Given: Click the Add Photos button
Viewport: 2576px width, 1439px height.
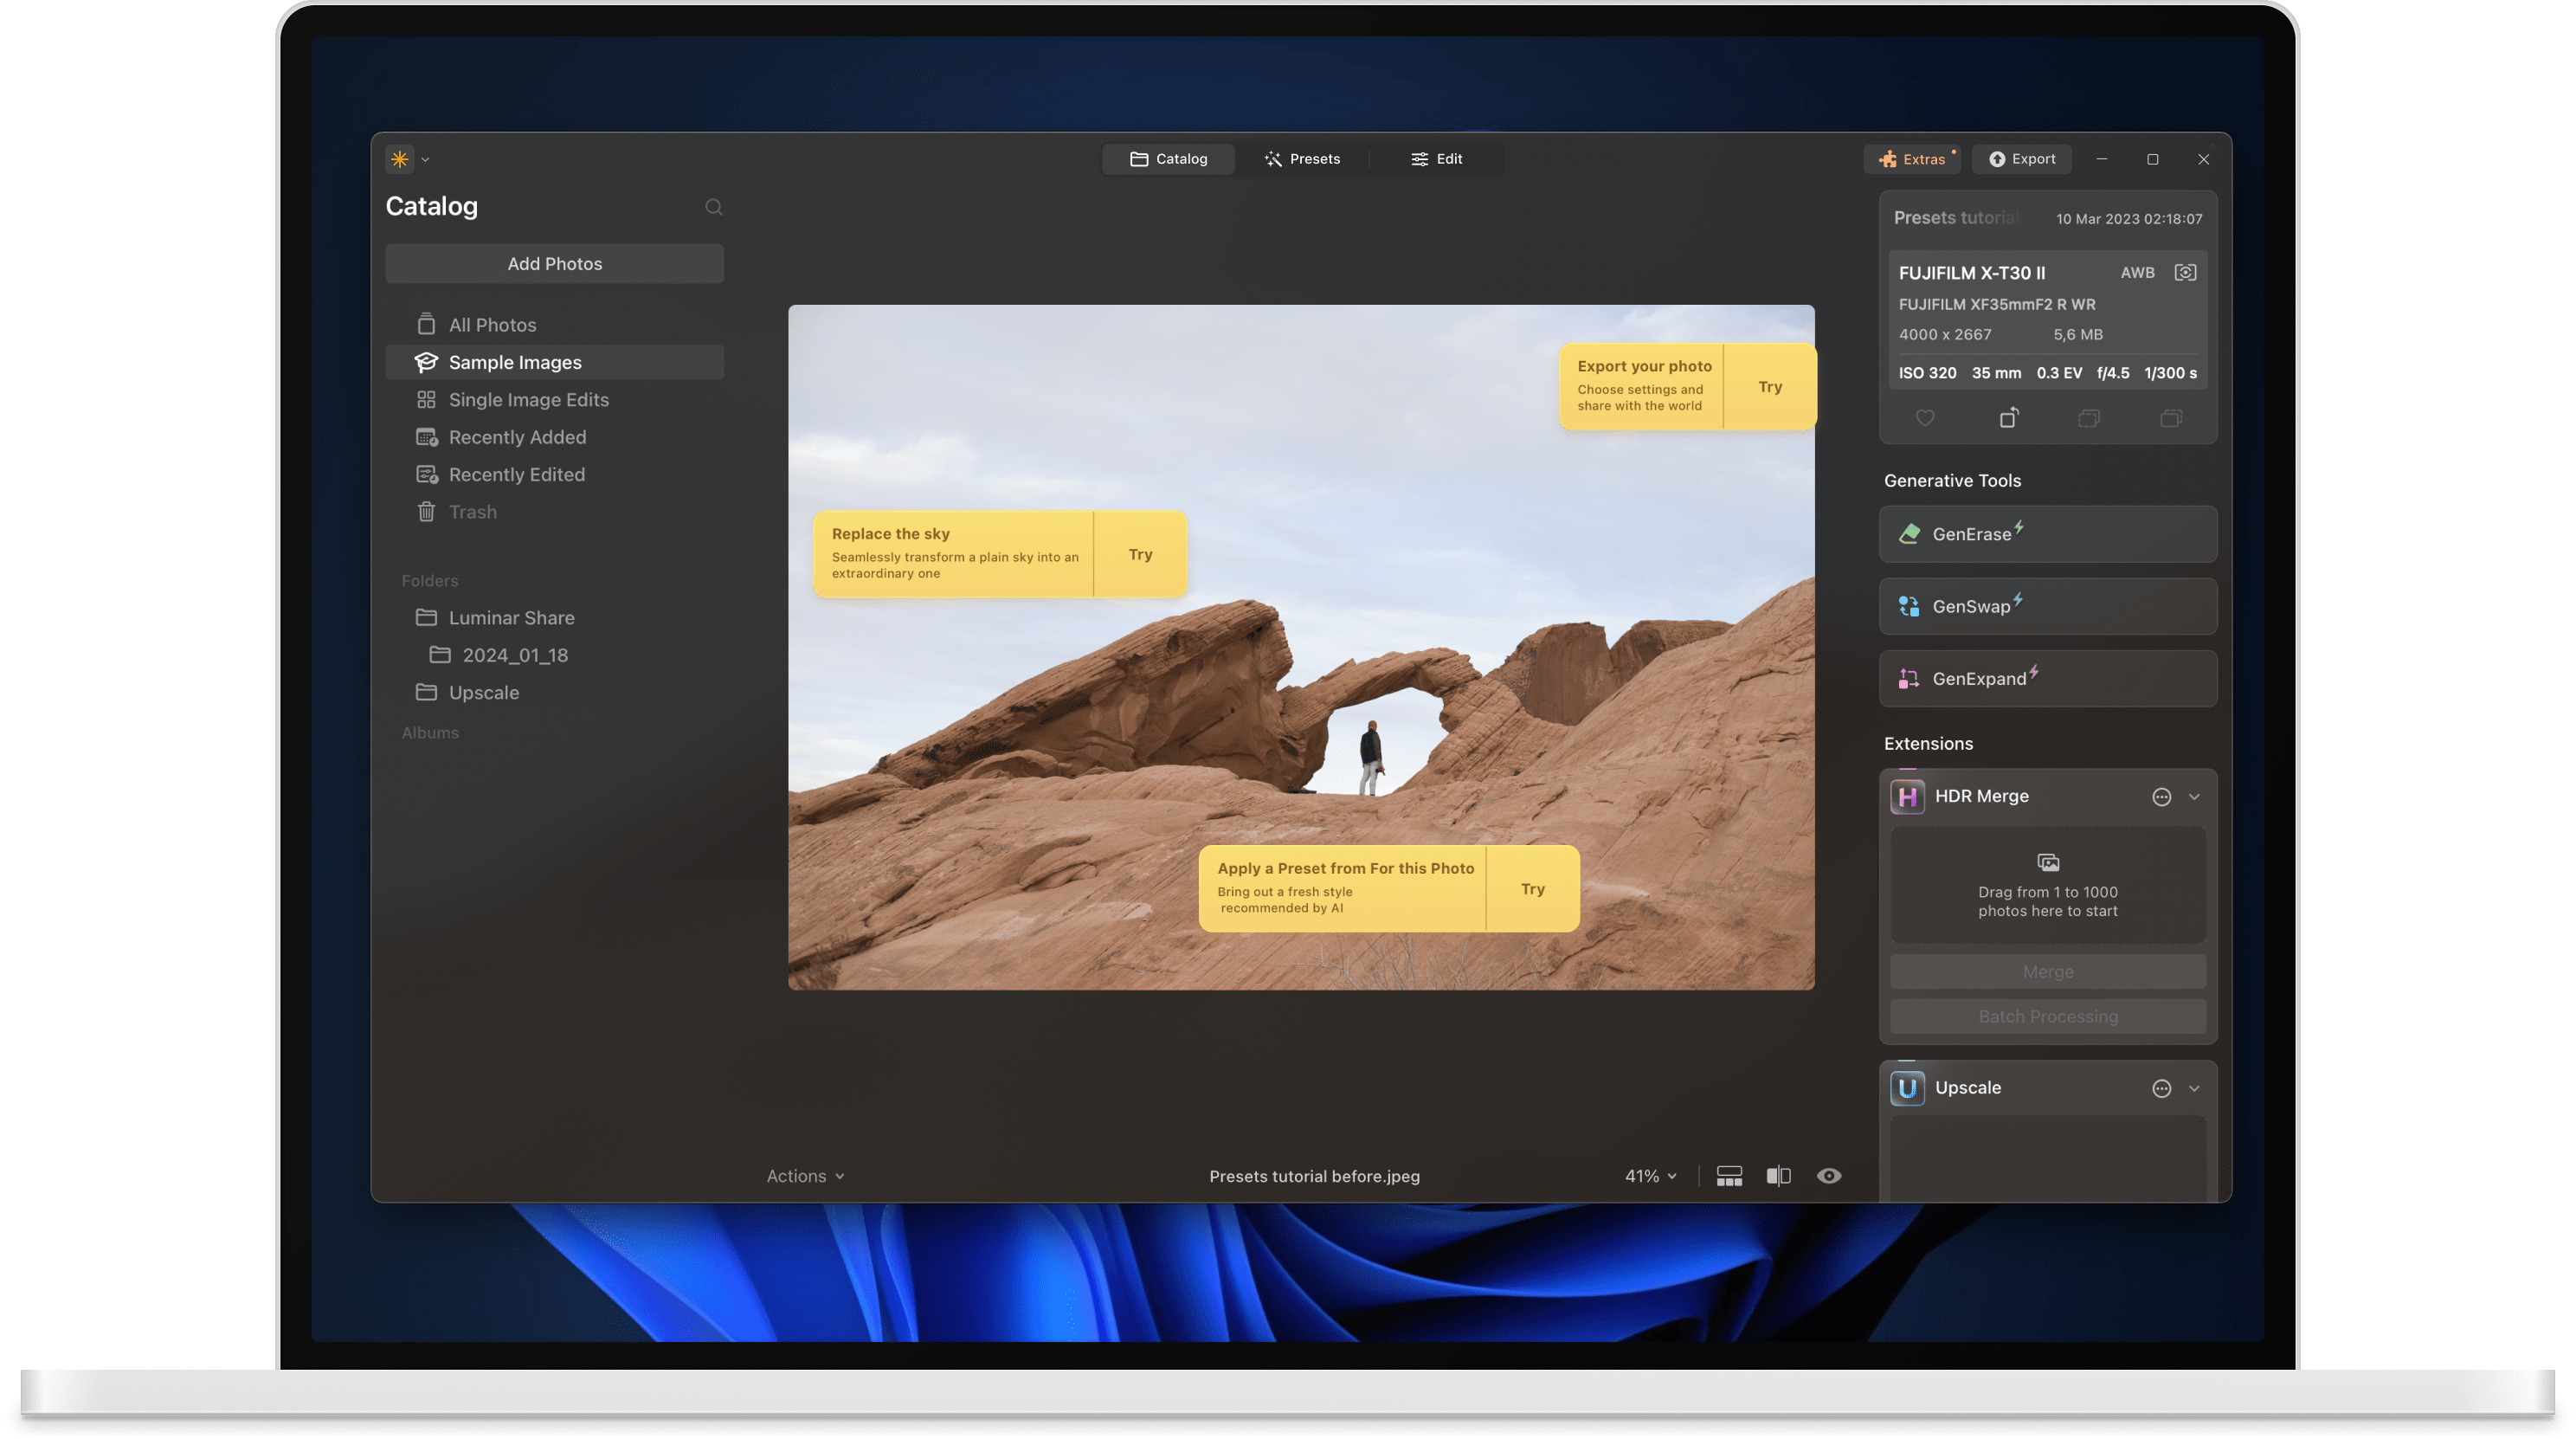Looking at the screenshot, I should (554, 263).
